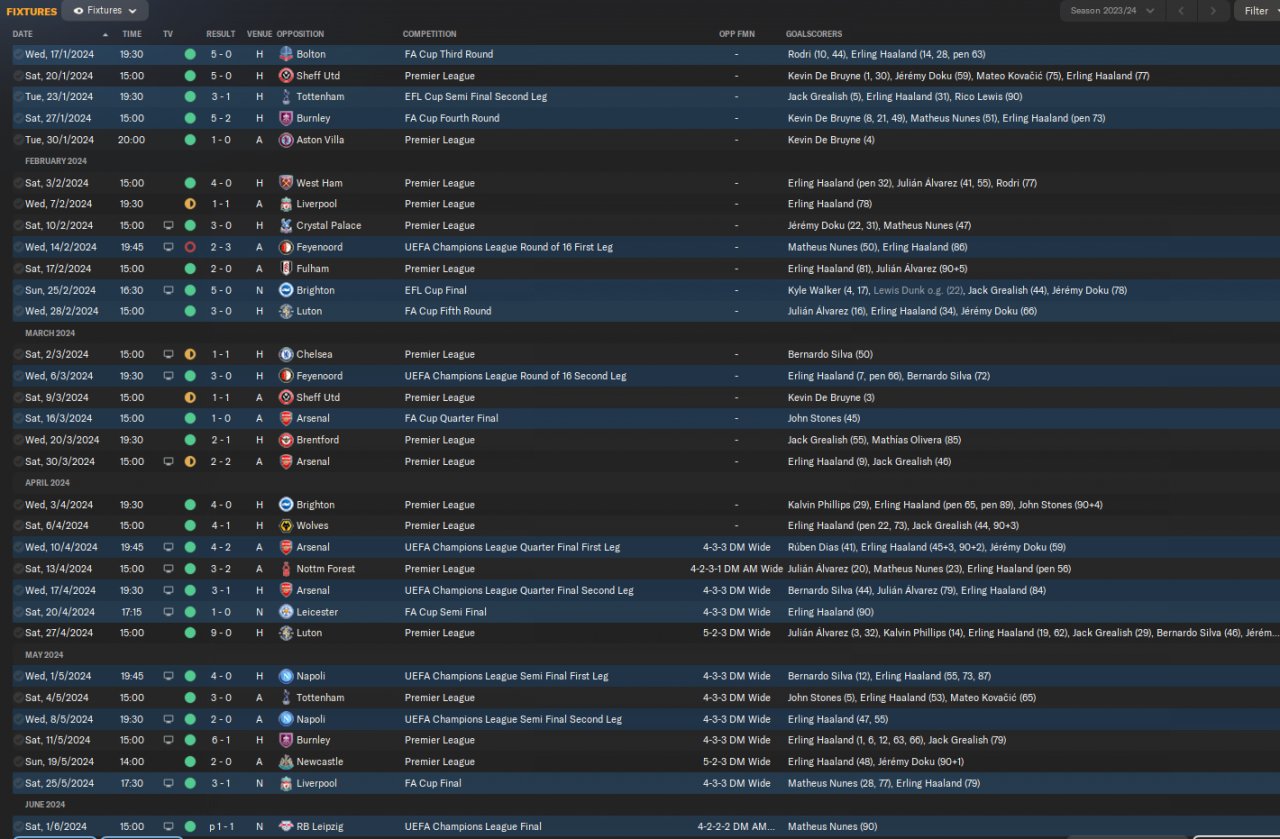Click the TV icon on the Leicester row
The image size is (1280, 839).
point(168,612)
